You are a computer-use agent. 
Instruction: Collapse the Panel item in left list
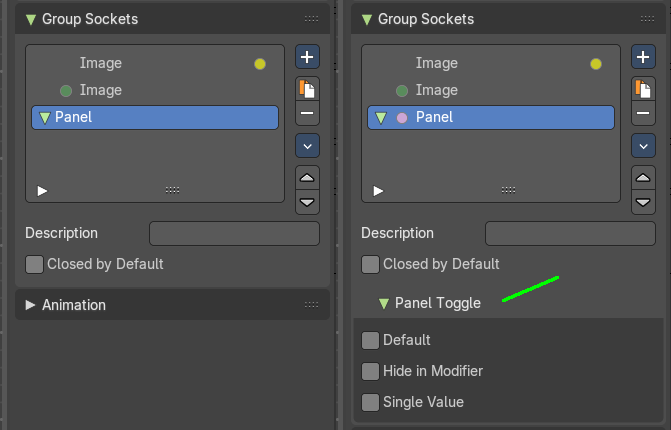click(x=45, y=118)
